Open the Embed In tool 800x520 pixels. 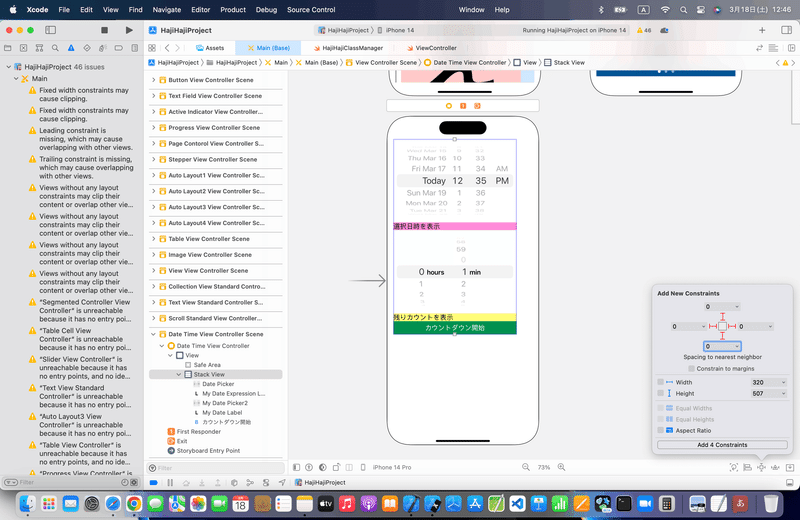point(790,467)
